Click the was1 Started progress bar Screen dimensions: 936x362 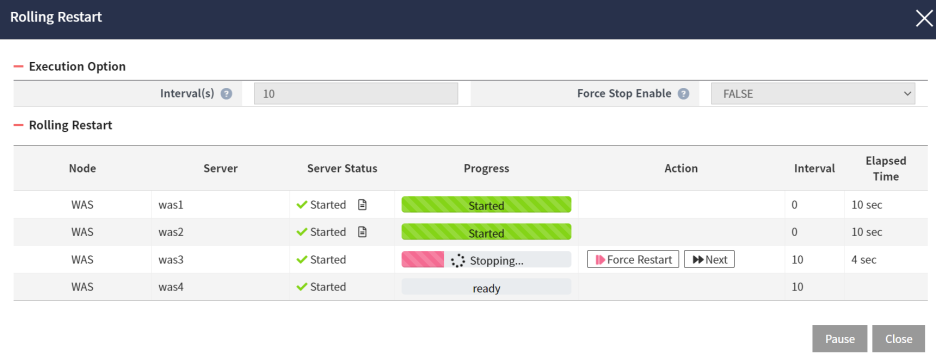pos(487,205)
